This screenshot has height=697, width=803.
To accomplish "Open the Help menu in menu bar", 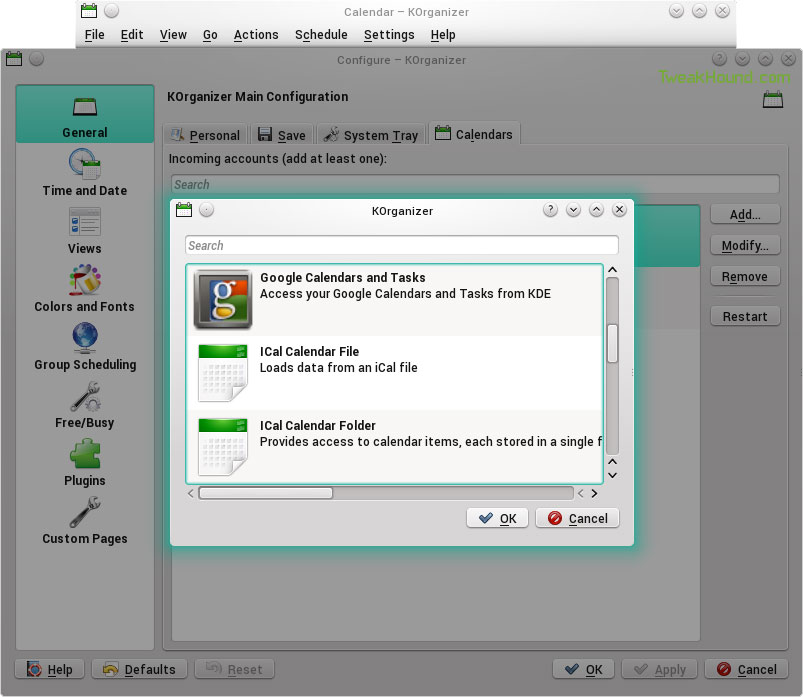I will (x=443, y=35).
